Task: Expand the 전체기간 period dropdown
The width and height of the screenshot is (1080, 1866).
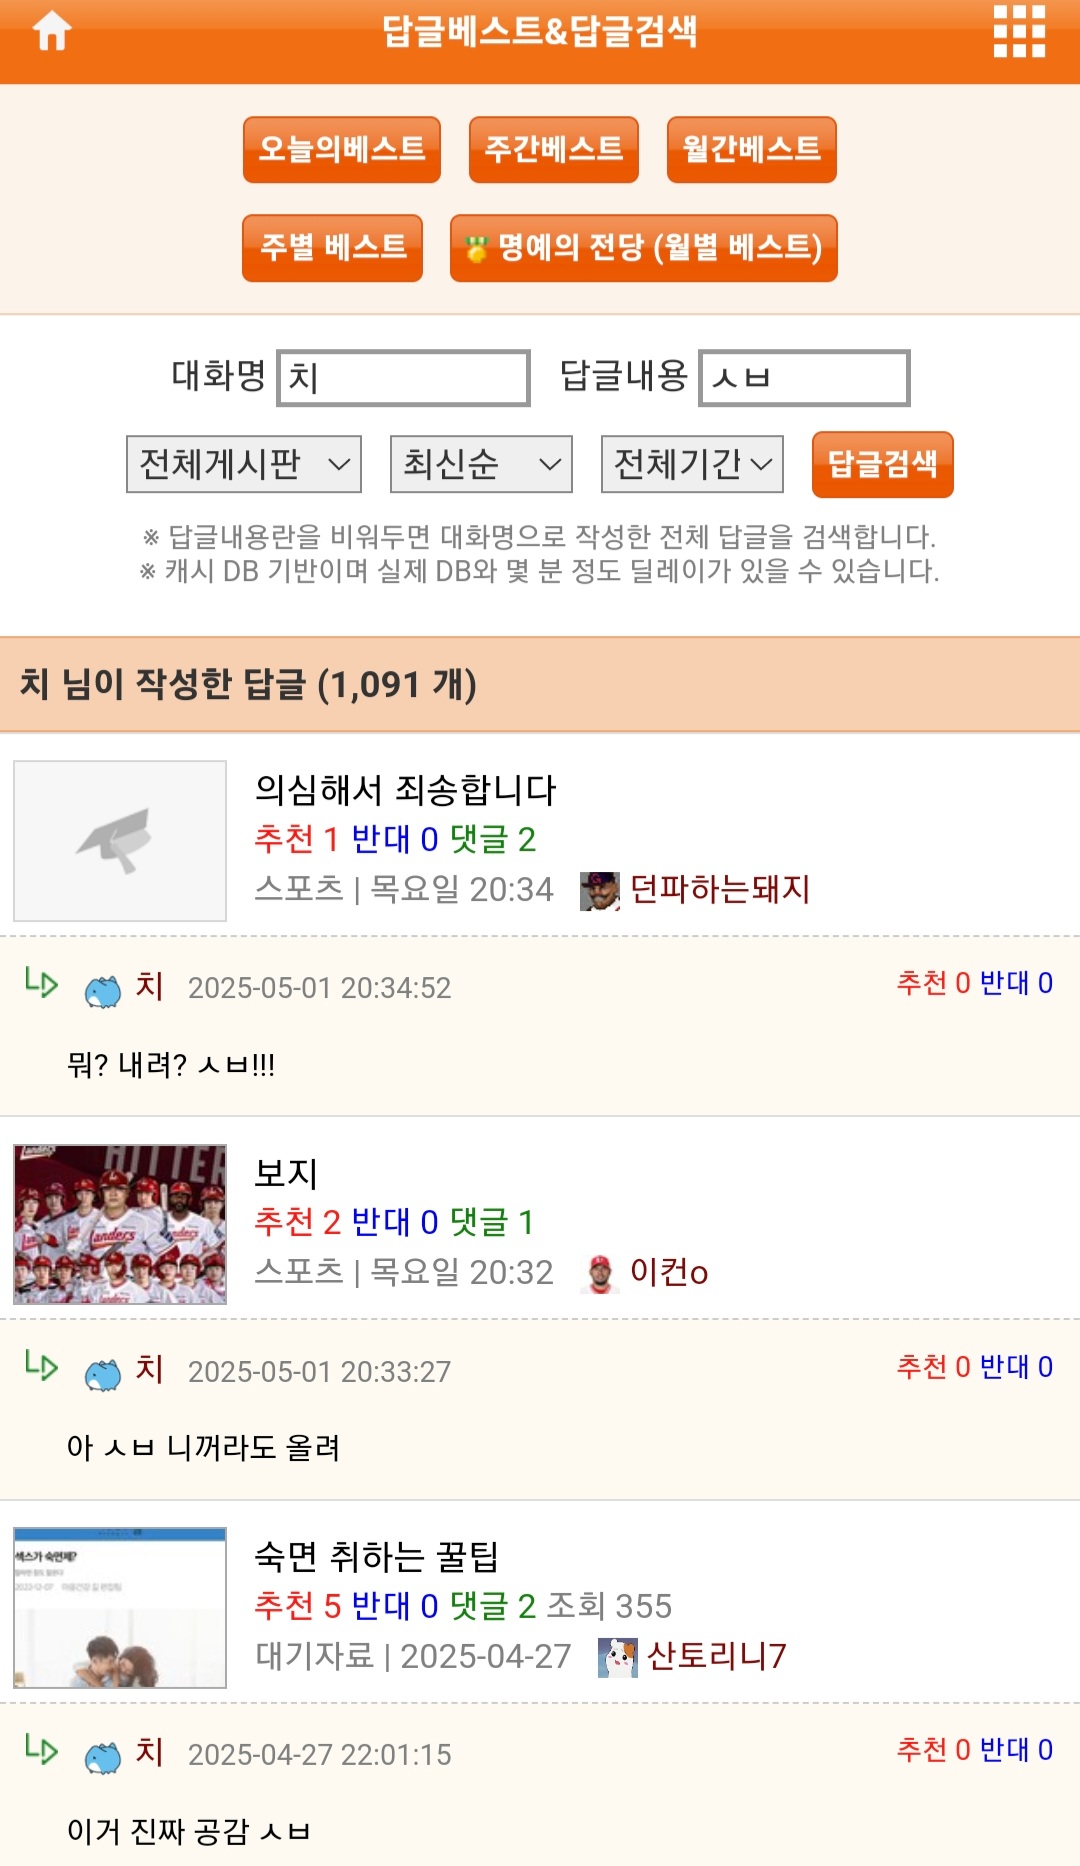Action: [691, 464]
